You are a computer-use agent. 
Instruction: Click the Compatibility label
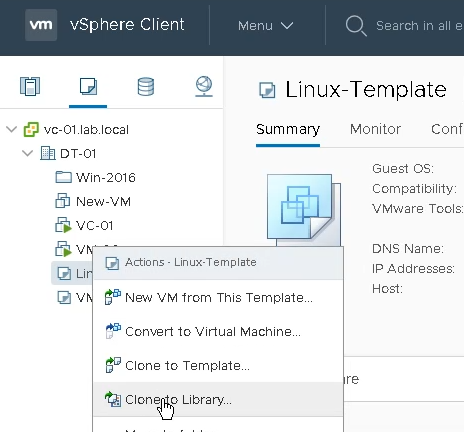(414, 189)
